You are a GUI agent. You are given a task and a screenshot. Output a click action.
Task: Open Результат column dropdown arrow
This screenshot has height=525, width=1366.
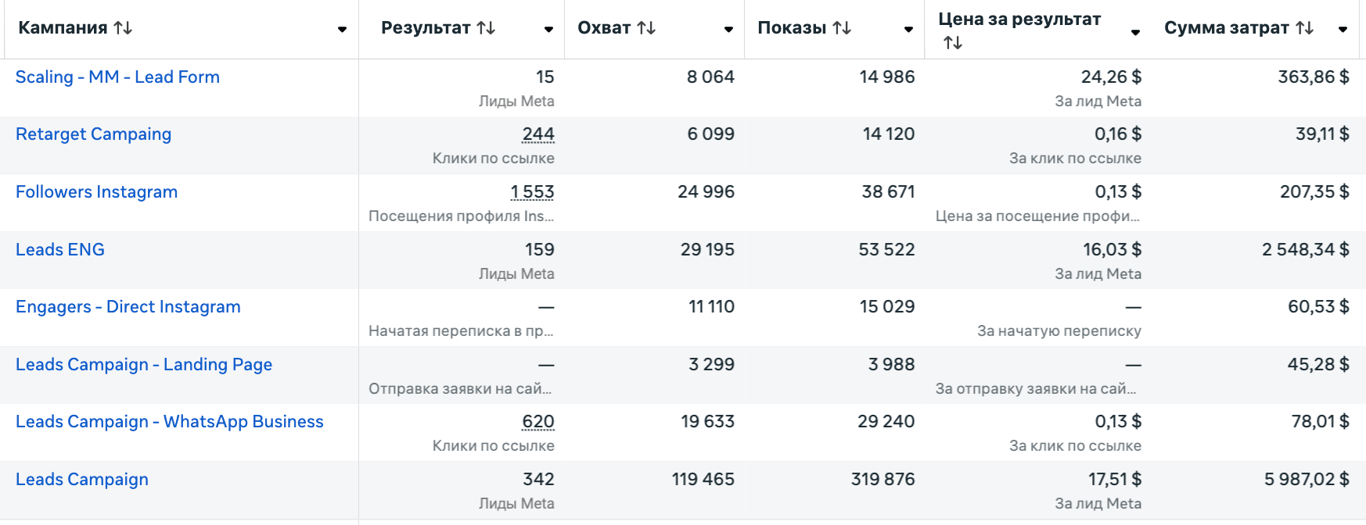(x=548, y=30)
